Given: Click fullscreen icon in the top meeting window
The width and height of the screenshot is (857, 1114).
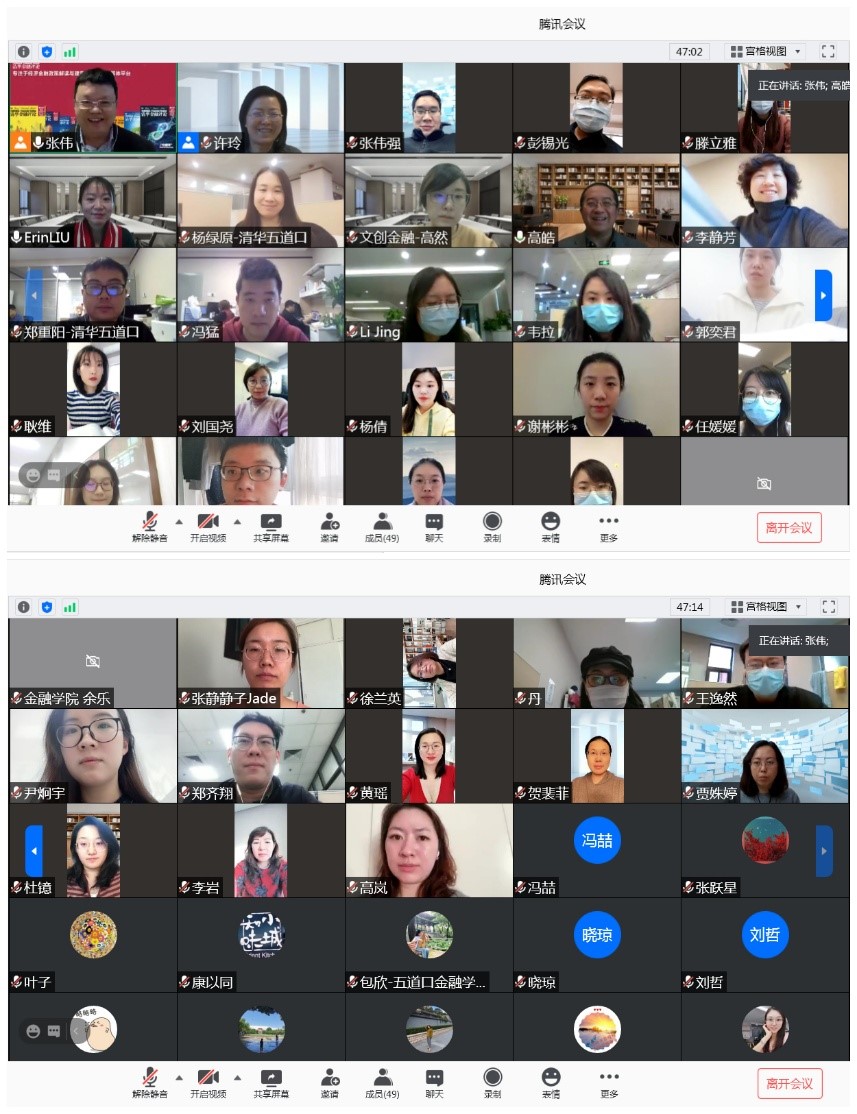Looking at the screenshot, I should click(828, 51).
